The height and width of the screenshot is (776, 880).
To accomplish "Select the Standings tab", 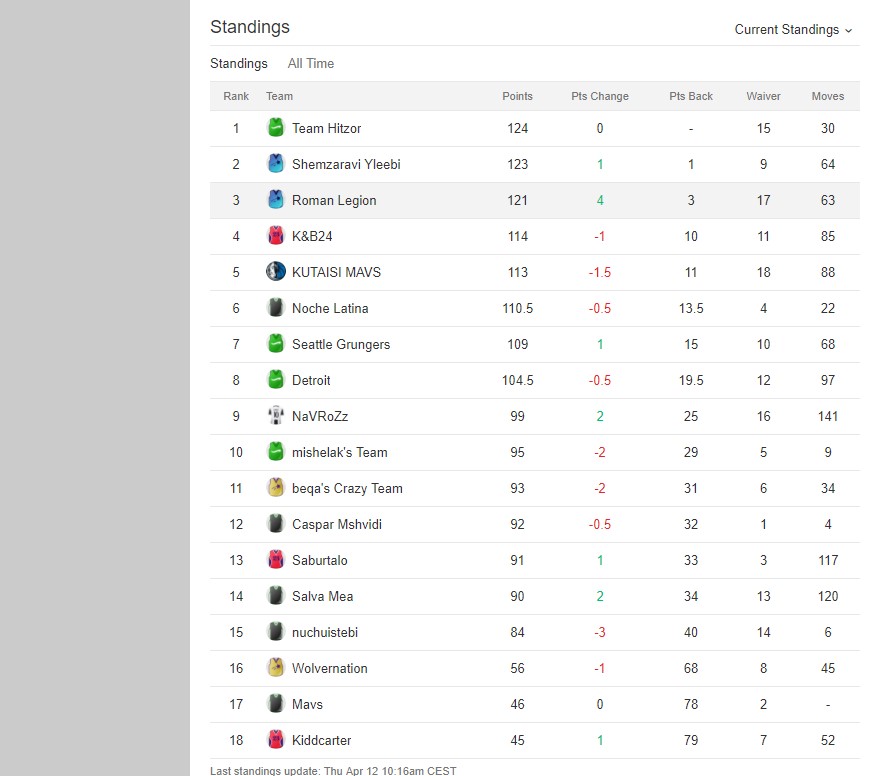I will (239, 64).
